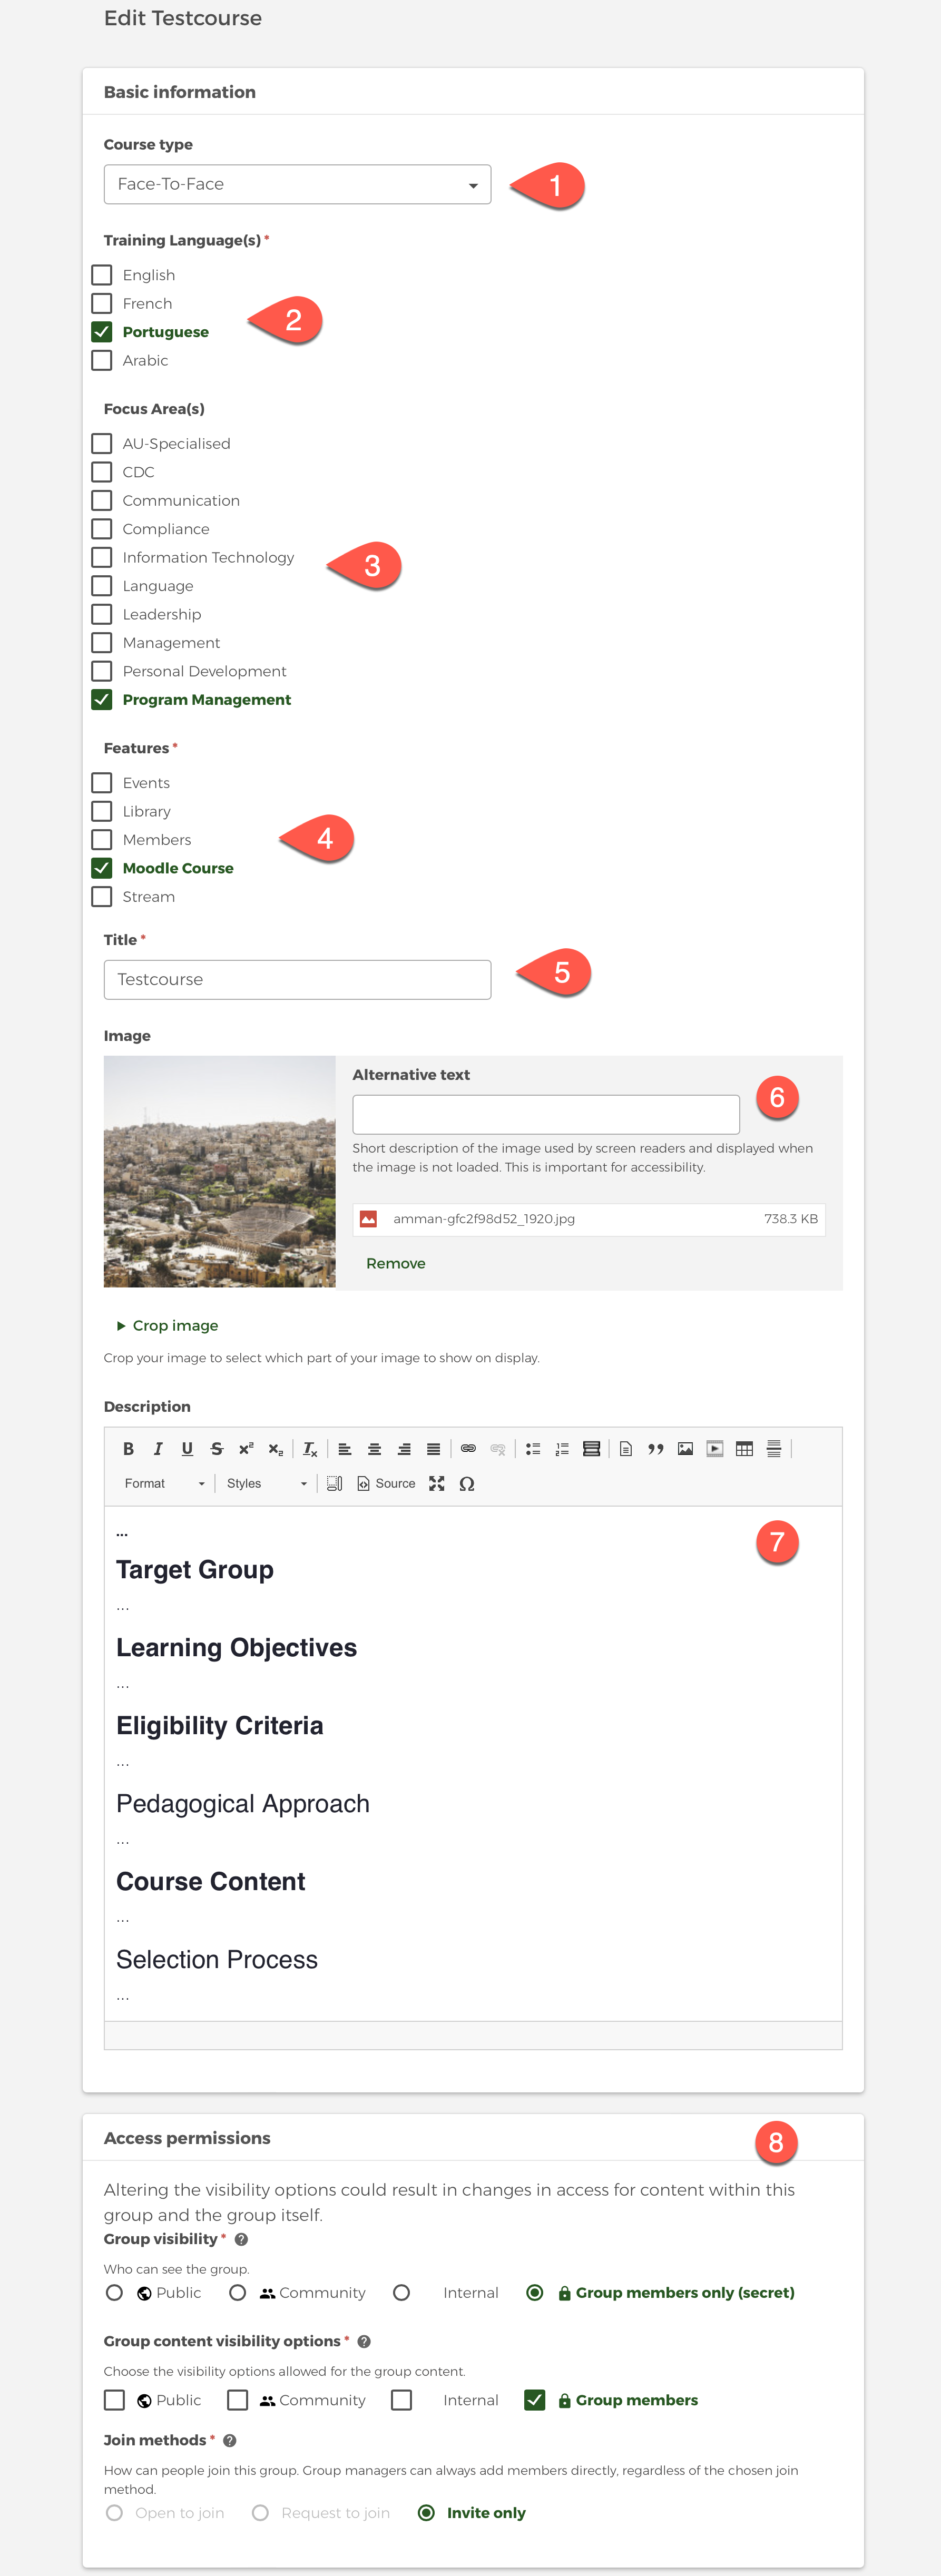Enable the Stream feature checkbox

(102, 897)
